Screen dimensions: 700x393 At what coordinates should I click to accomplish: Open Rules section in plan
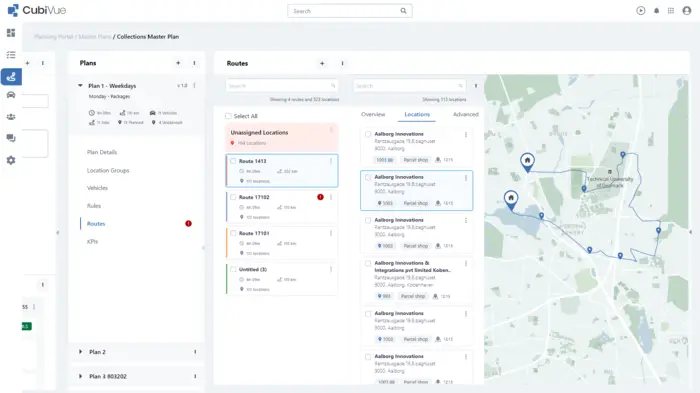point(94,206)
